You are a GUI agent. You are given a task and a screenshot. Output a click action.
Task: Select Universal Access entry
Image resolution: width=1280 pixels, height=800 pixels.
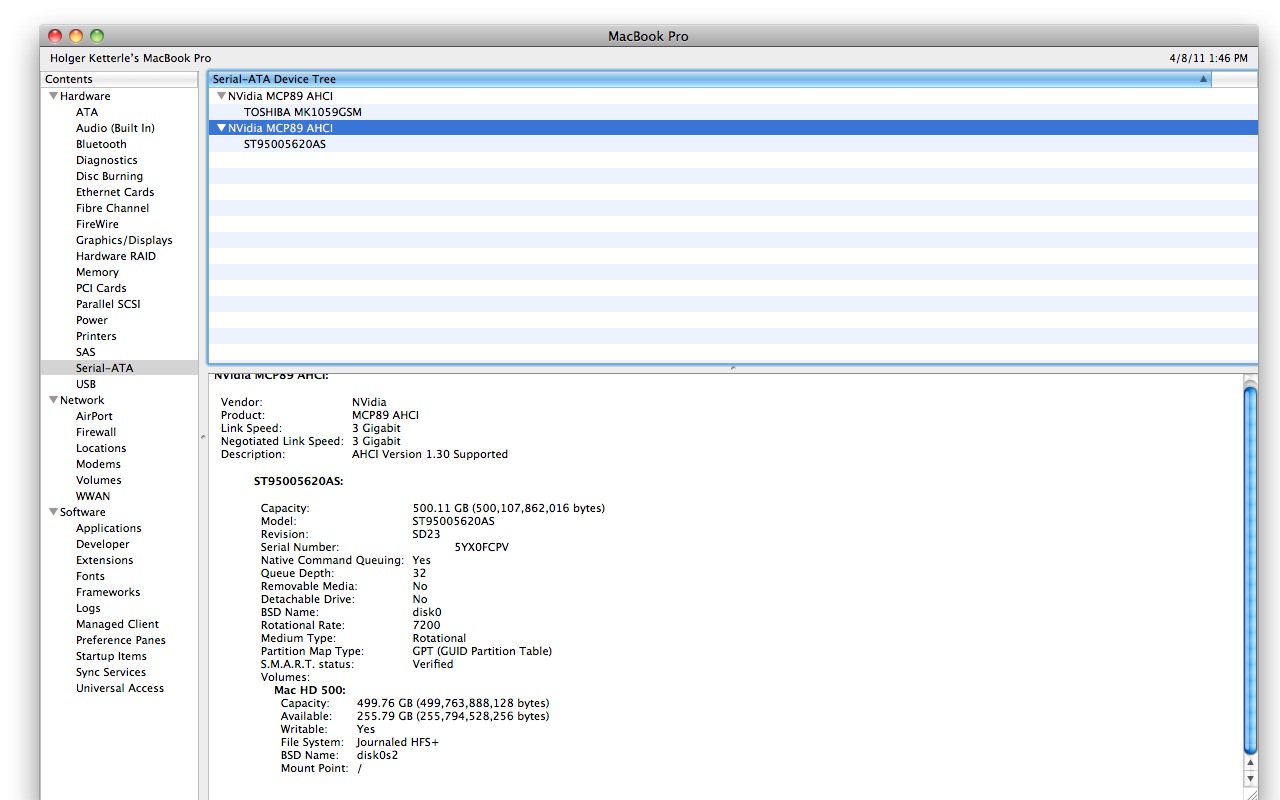pyautogui.click(x=120, y=688)
